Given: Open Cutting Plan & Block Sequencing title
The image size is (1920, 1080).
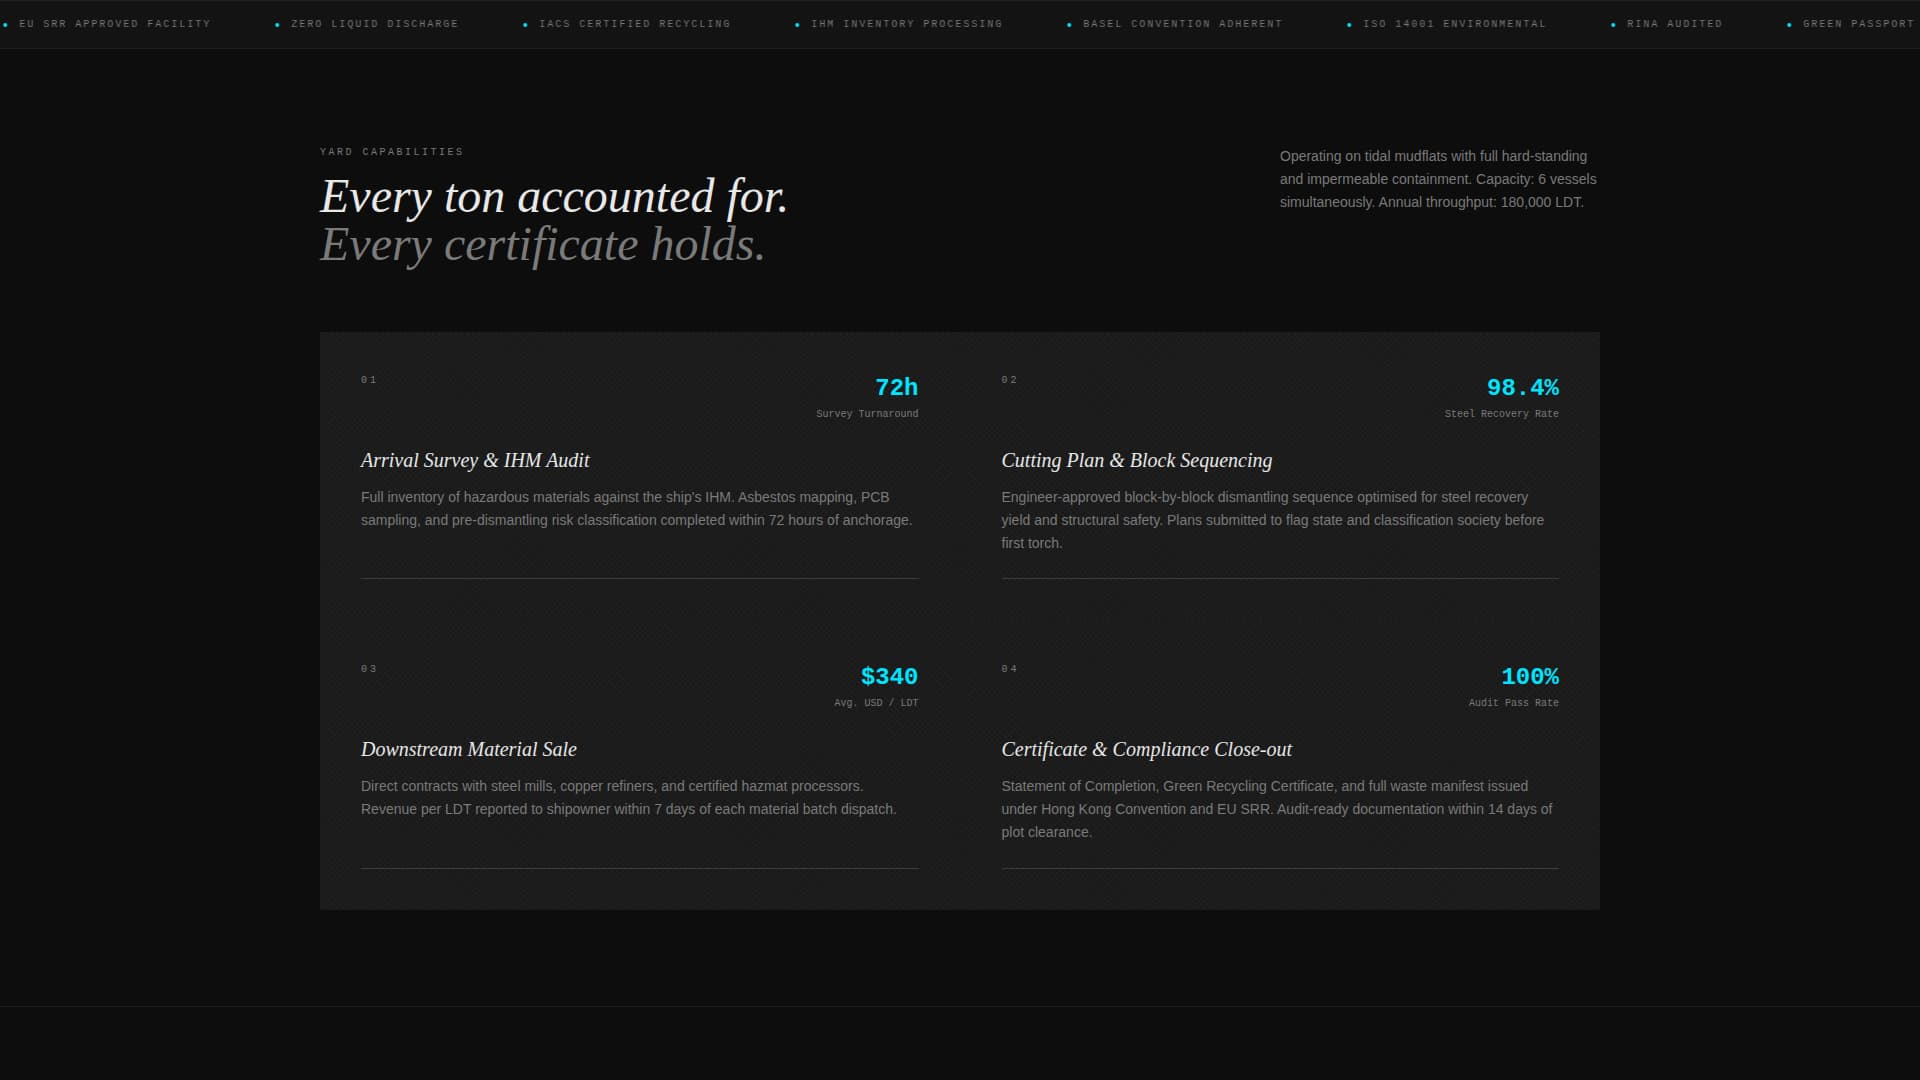Looking at the screenshot, I should tap(1136, 460).
